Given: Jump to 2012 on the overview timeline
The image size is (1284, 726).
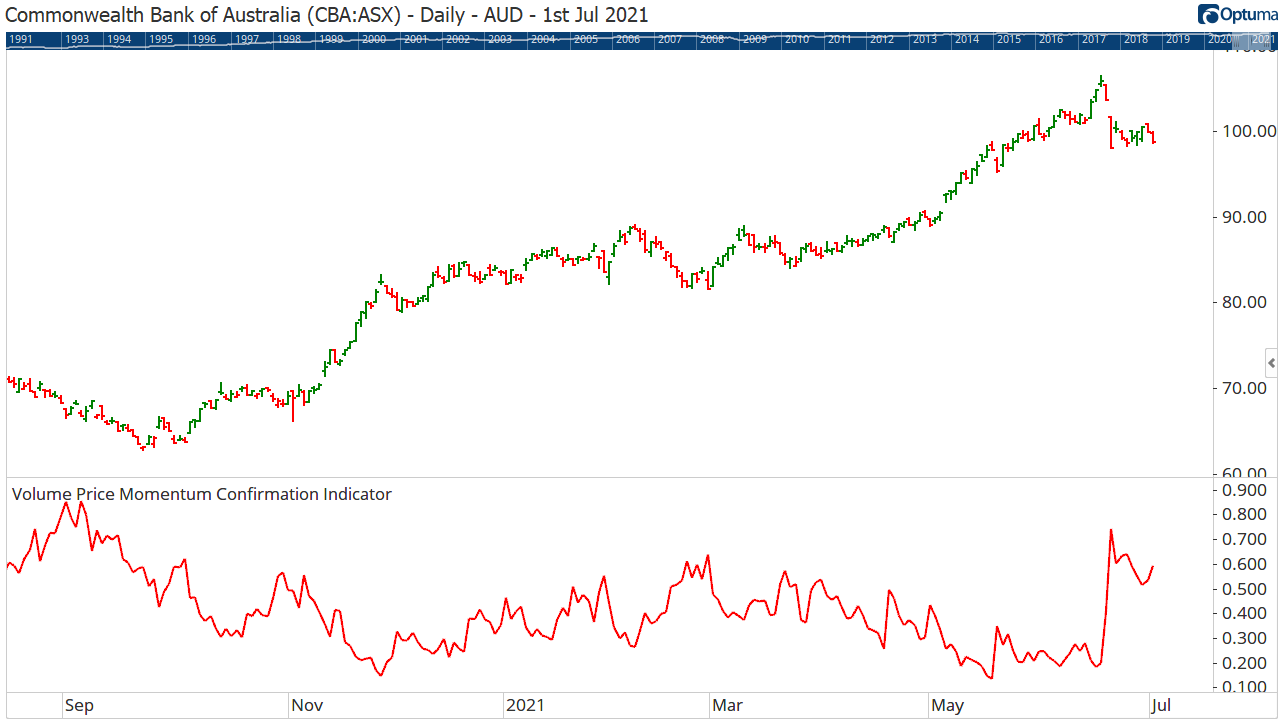Looking at the screenshot, I should coord(881,39).
